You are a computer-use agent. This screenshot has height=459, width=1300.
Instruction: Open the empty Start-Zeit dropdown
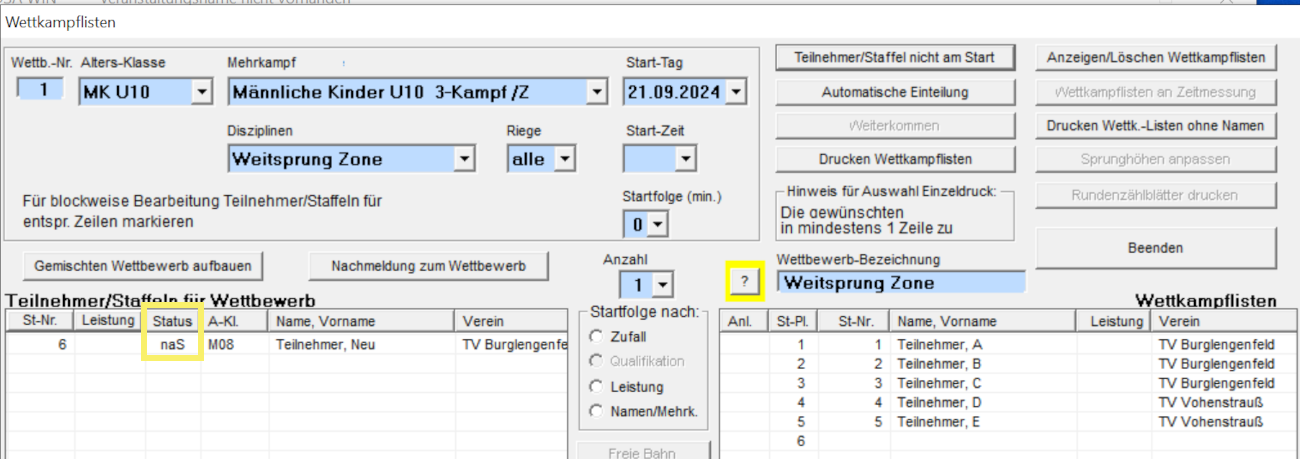click(x=685, y=159)
